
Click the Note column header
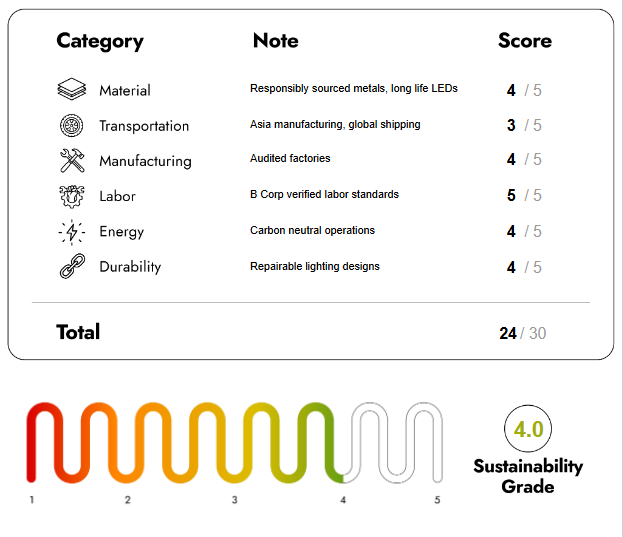coord(275,41)
